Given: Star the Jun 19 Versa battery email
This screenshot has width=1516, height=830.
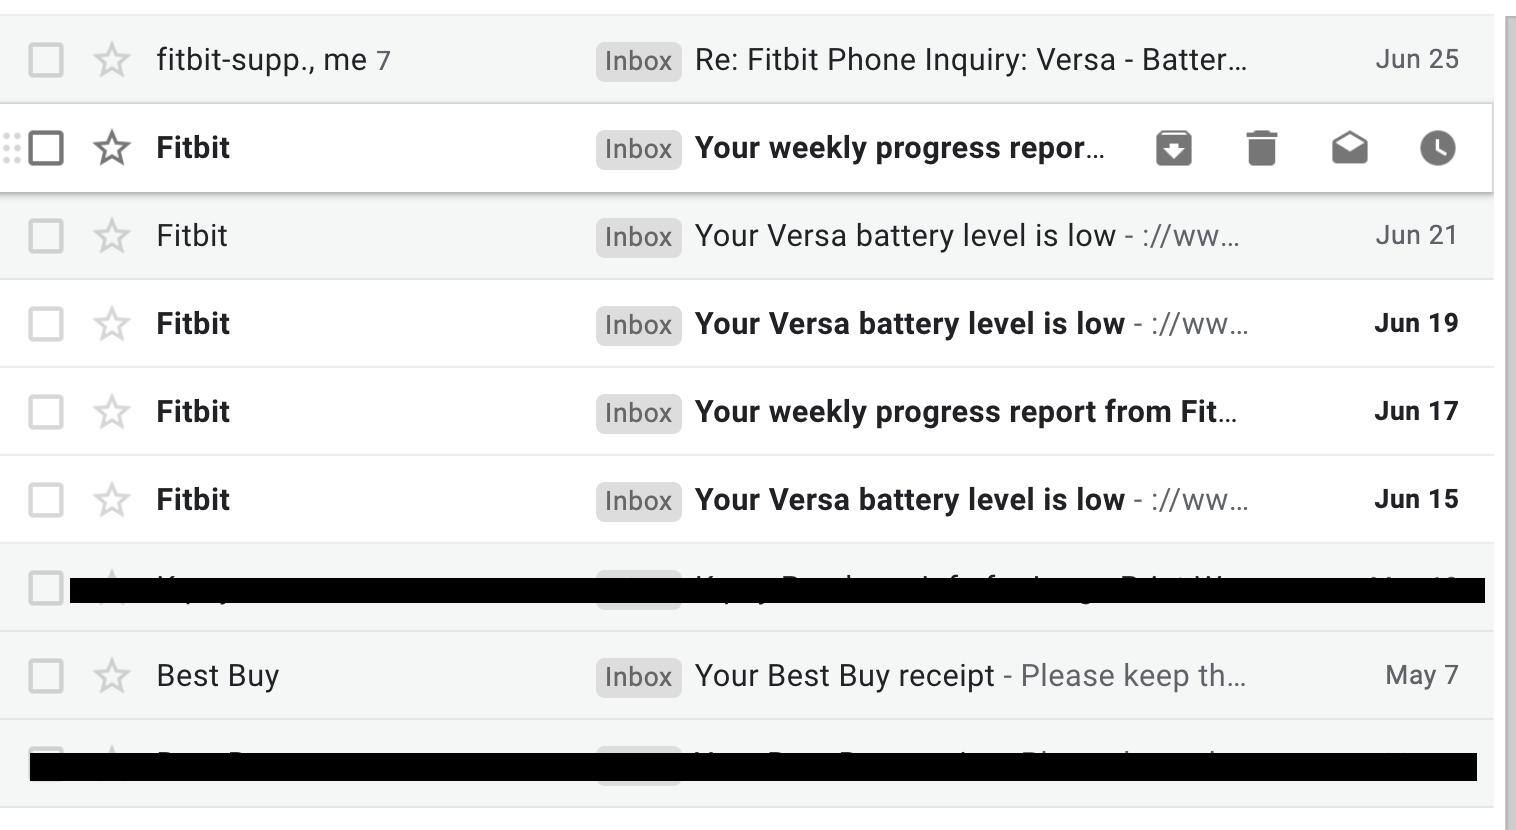Looking at the screenshot, I should 111,324.
